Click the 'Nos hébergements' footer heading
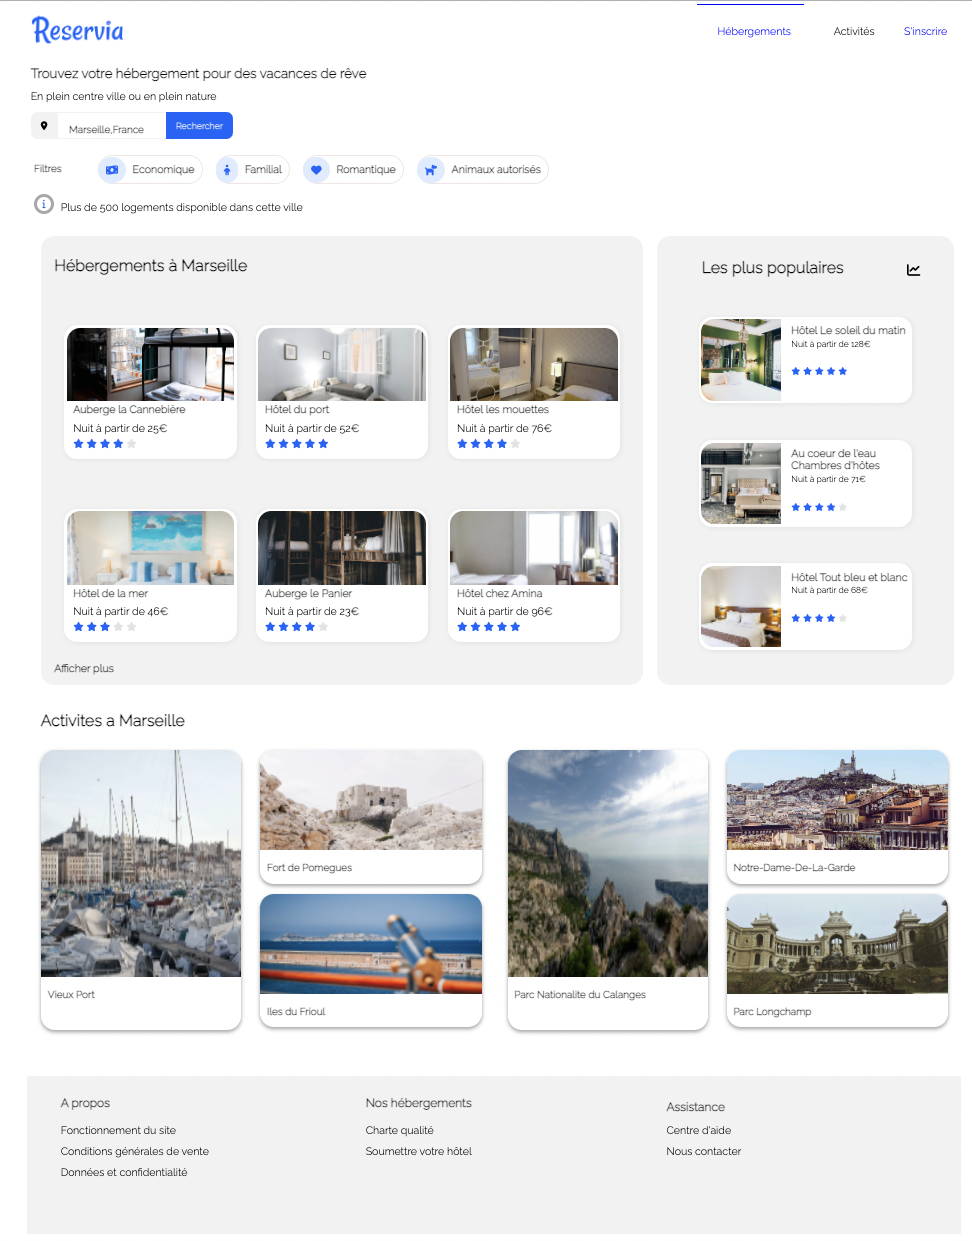The image size is (972, 1241). [418, 1103]
